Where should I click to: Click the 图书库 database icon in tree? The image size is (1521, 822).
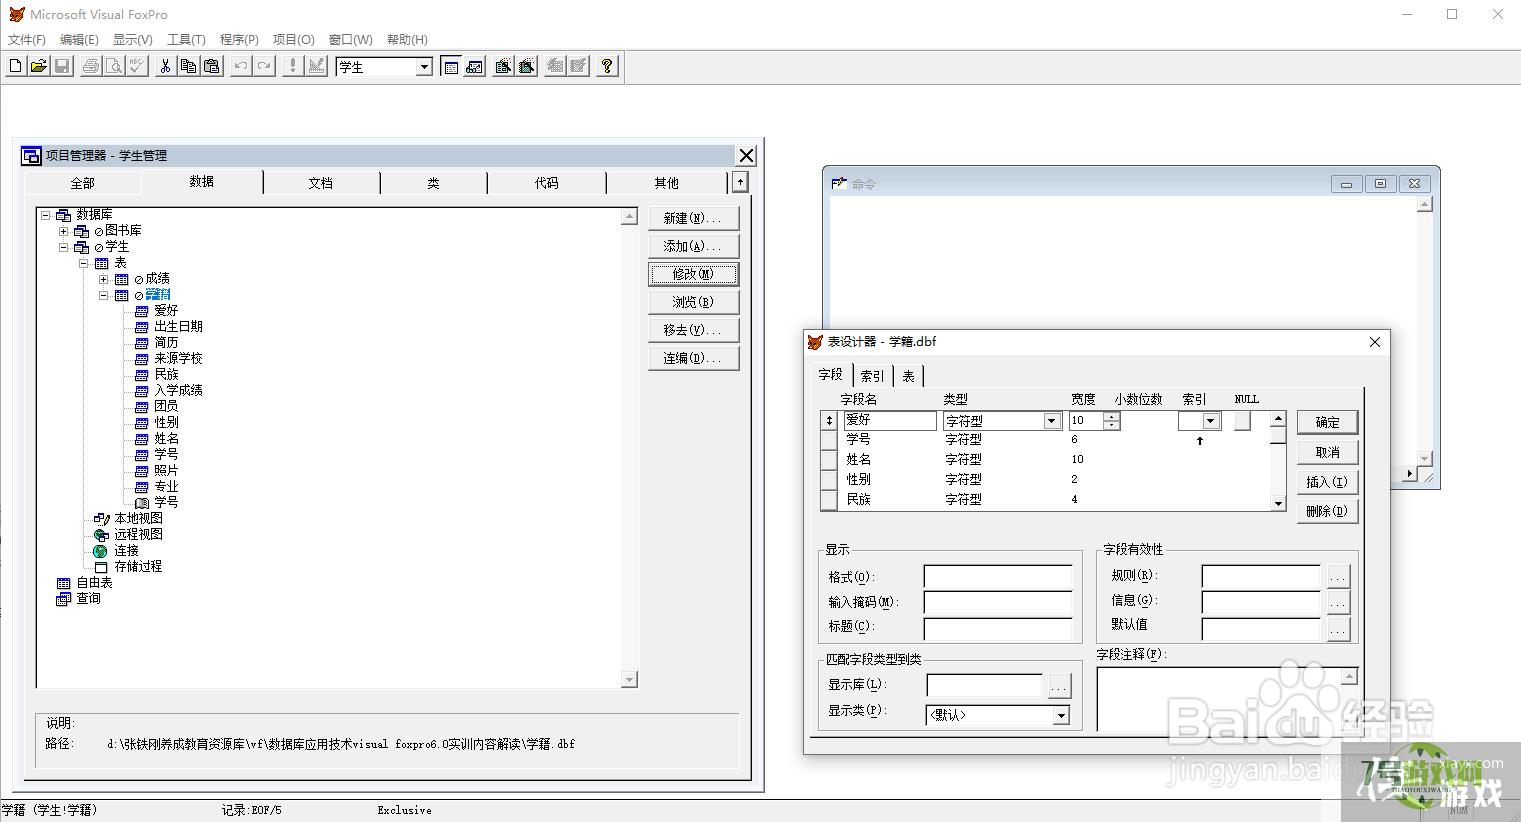point(82,231)
